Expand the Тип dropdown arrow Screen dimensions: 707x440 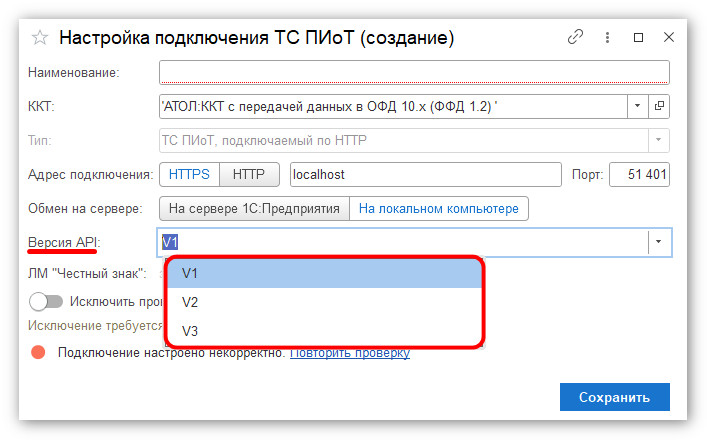(x=658, y=140)
